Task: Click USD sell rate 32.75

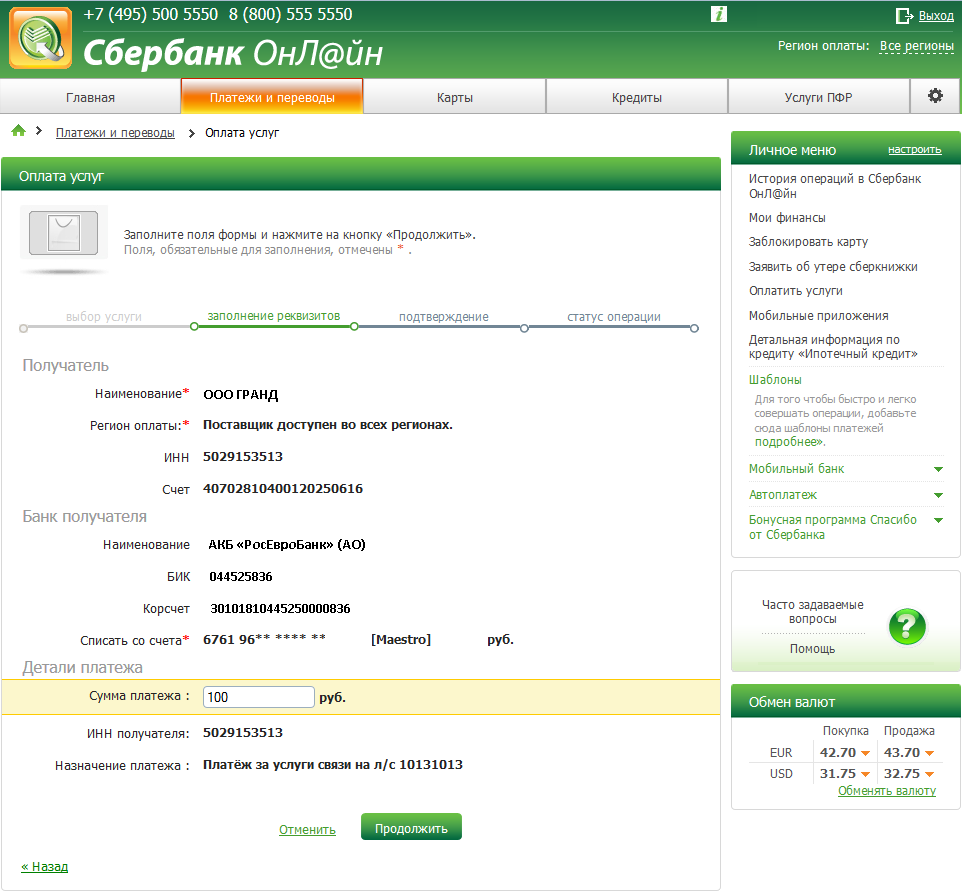Action: [x=902, y=774]
